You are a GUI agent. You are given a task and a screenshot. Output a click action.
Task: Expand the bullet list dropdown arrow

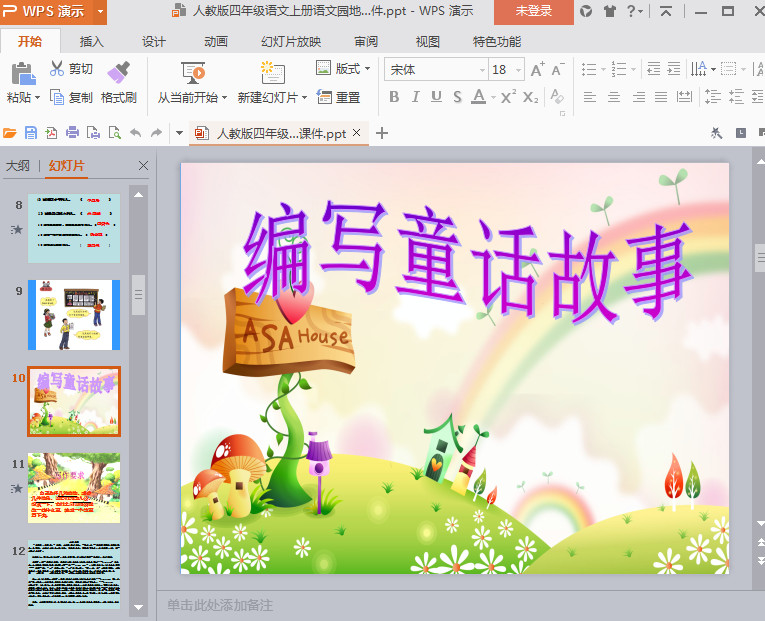[x=604, y=69]
